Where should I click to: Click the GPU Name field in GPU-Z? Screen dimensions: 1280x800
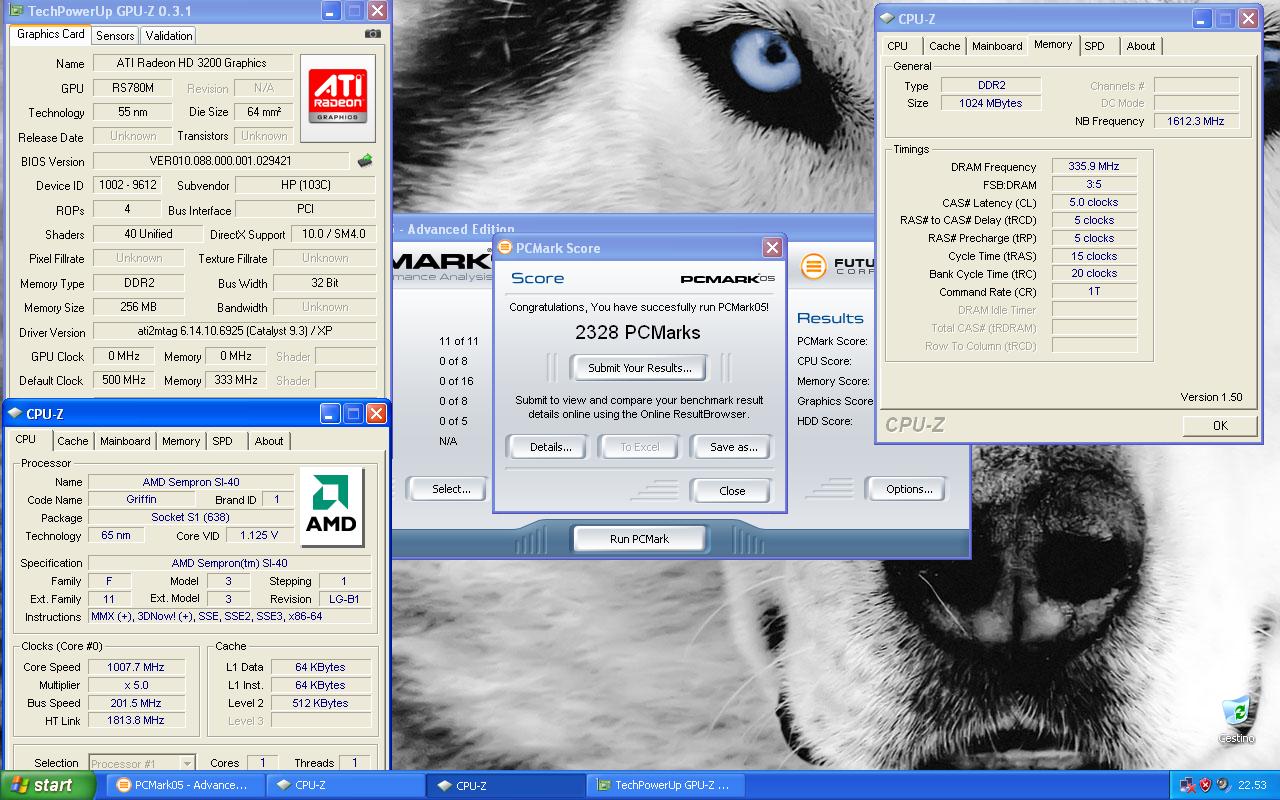click(x=191, y=63)
